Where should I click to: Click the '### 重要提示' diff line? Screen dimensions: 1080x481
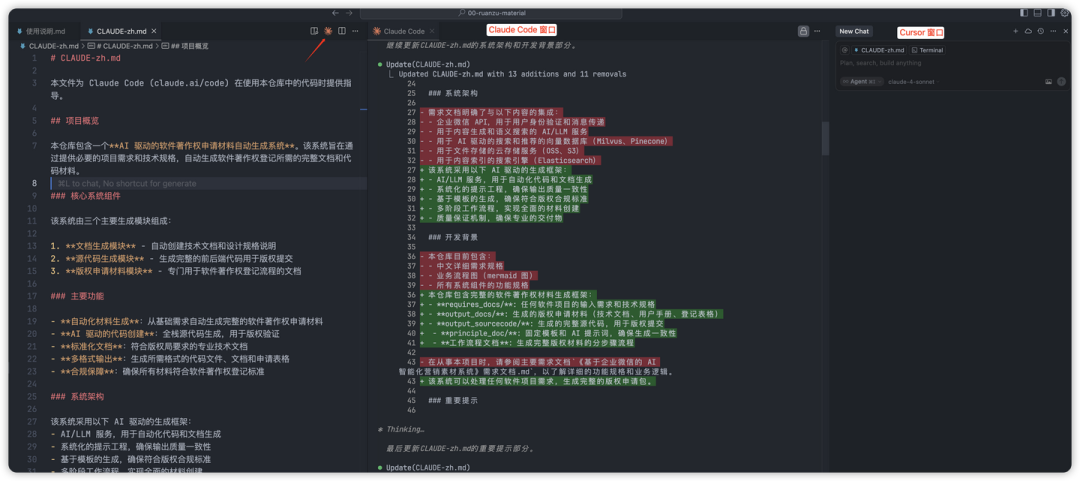pos(453,400)
